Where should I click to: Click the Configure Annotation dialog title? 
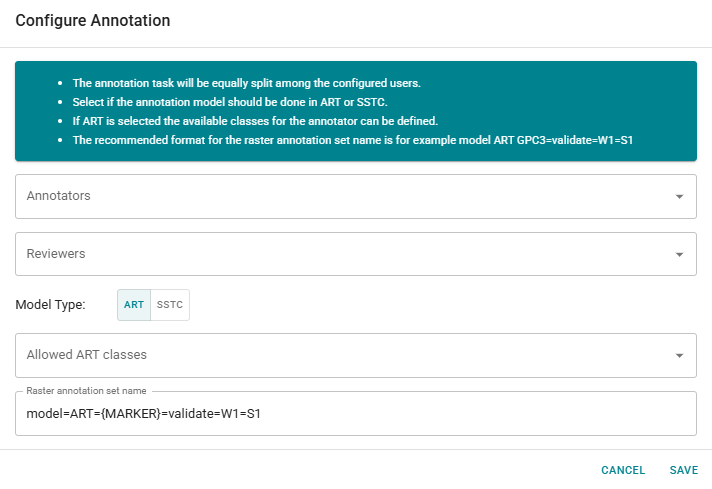pos(93,21)
